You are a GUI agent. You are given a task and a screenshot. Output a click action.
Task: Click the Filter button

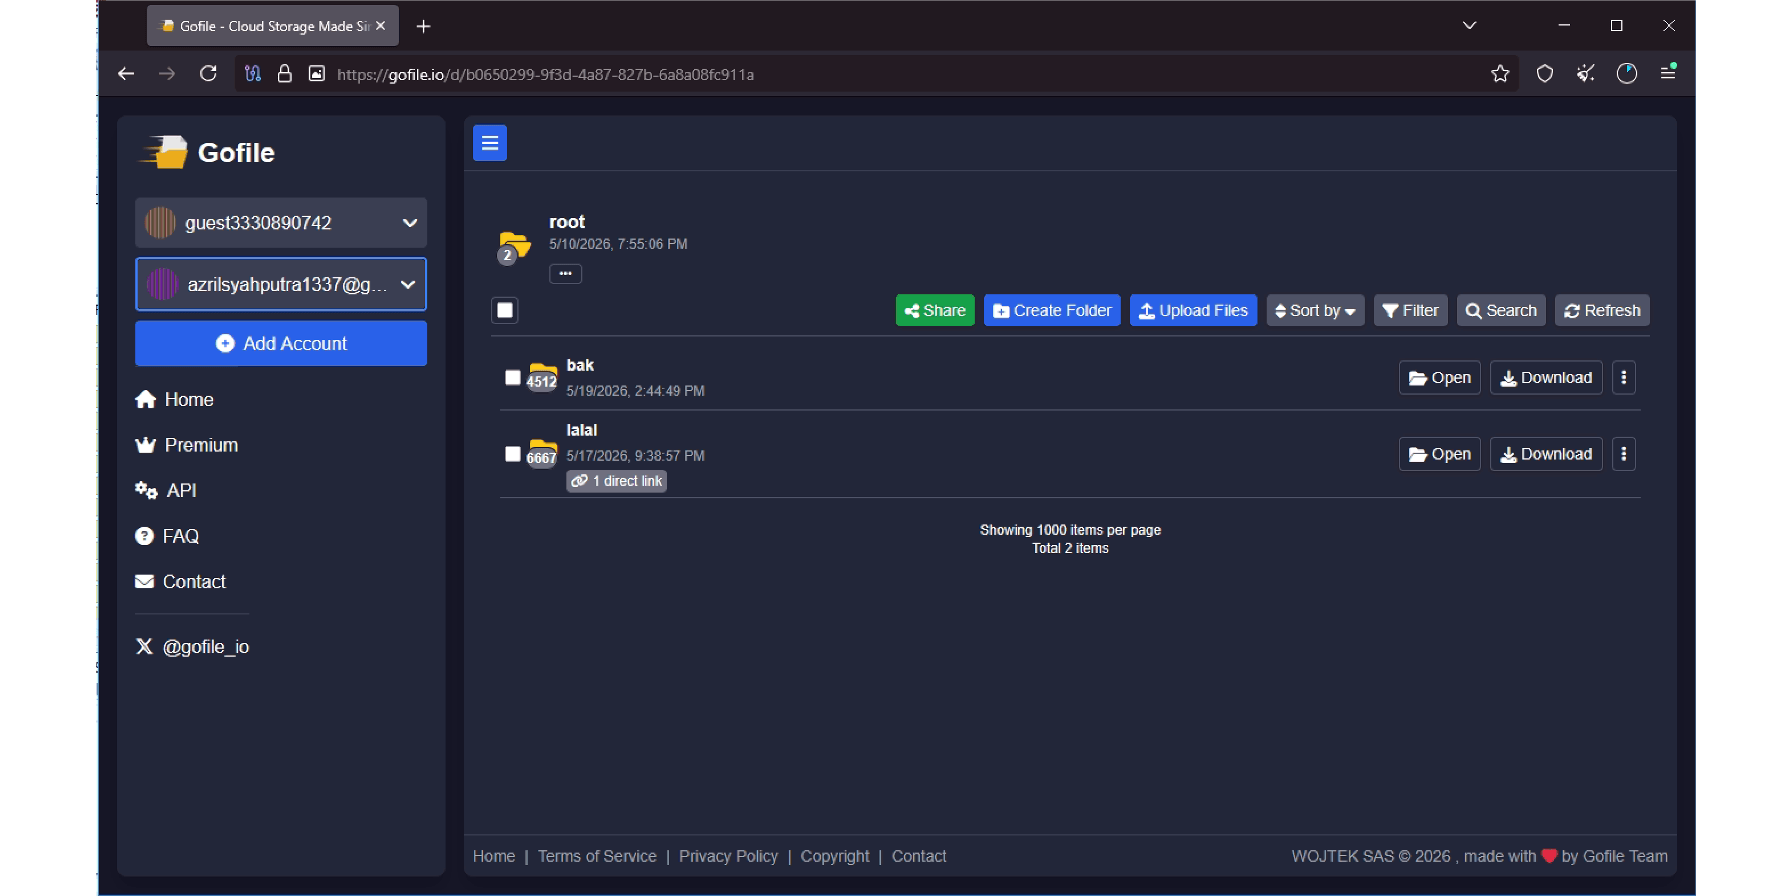pyautogui.click(x=1410, y=310)
